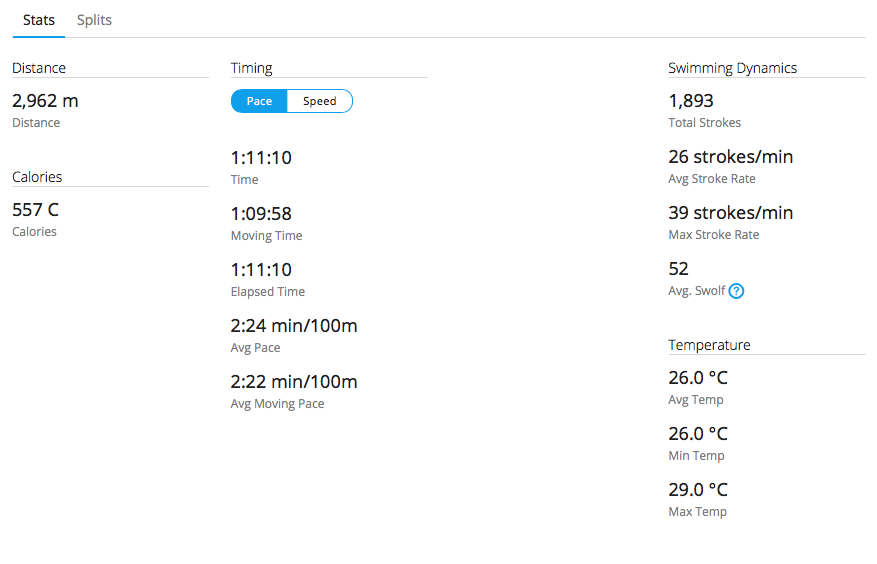Click the Temperature section heading

click(x=709, y=345)
